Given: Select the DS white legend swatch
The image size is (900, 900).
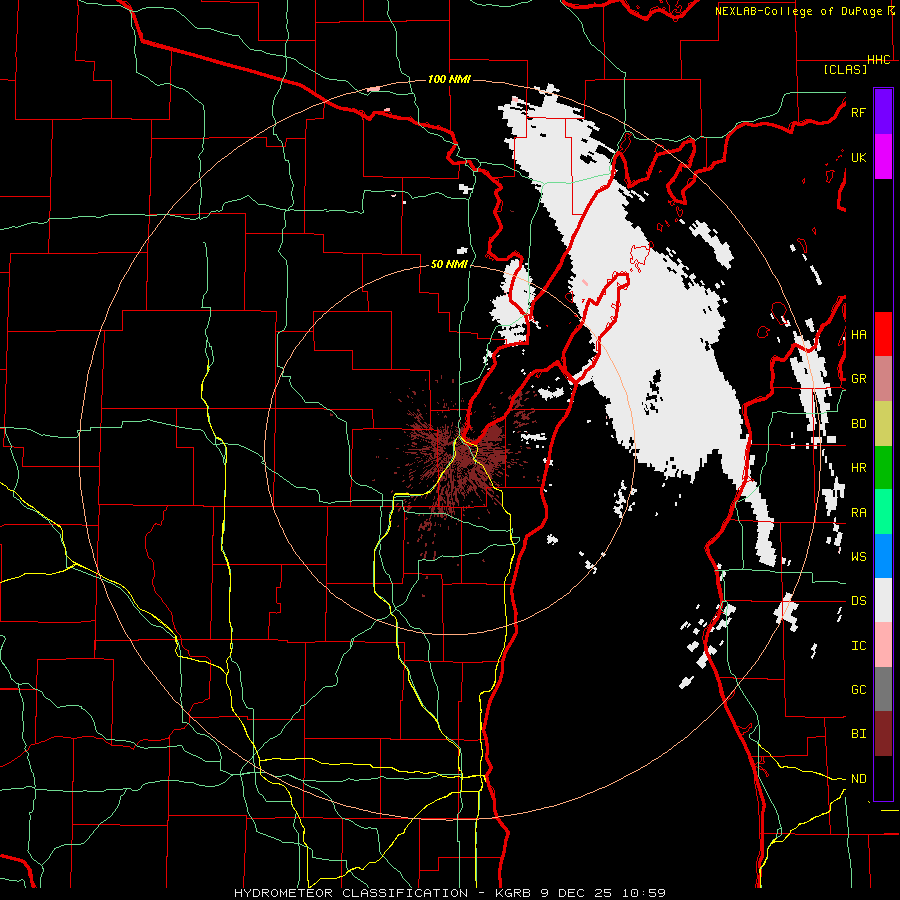Looking at the screenshot, I should [883, 600].
